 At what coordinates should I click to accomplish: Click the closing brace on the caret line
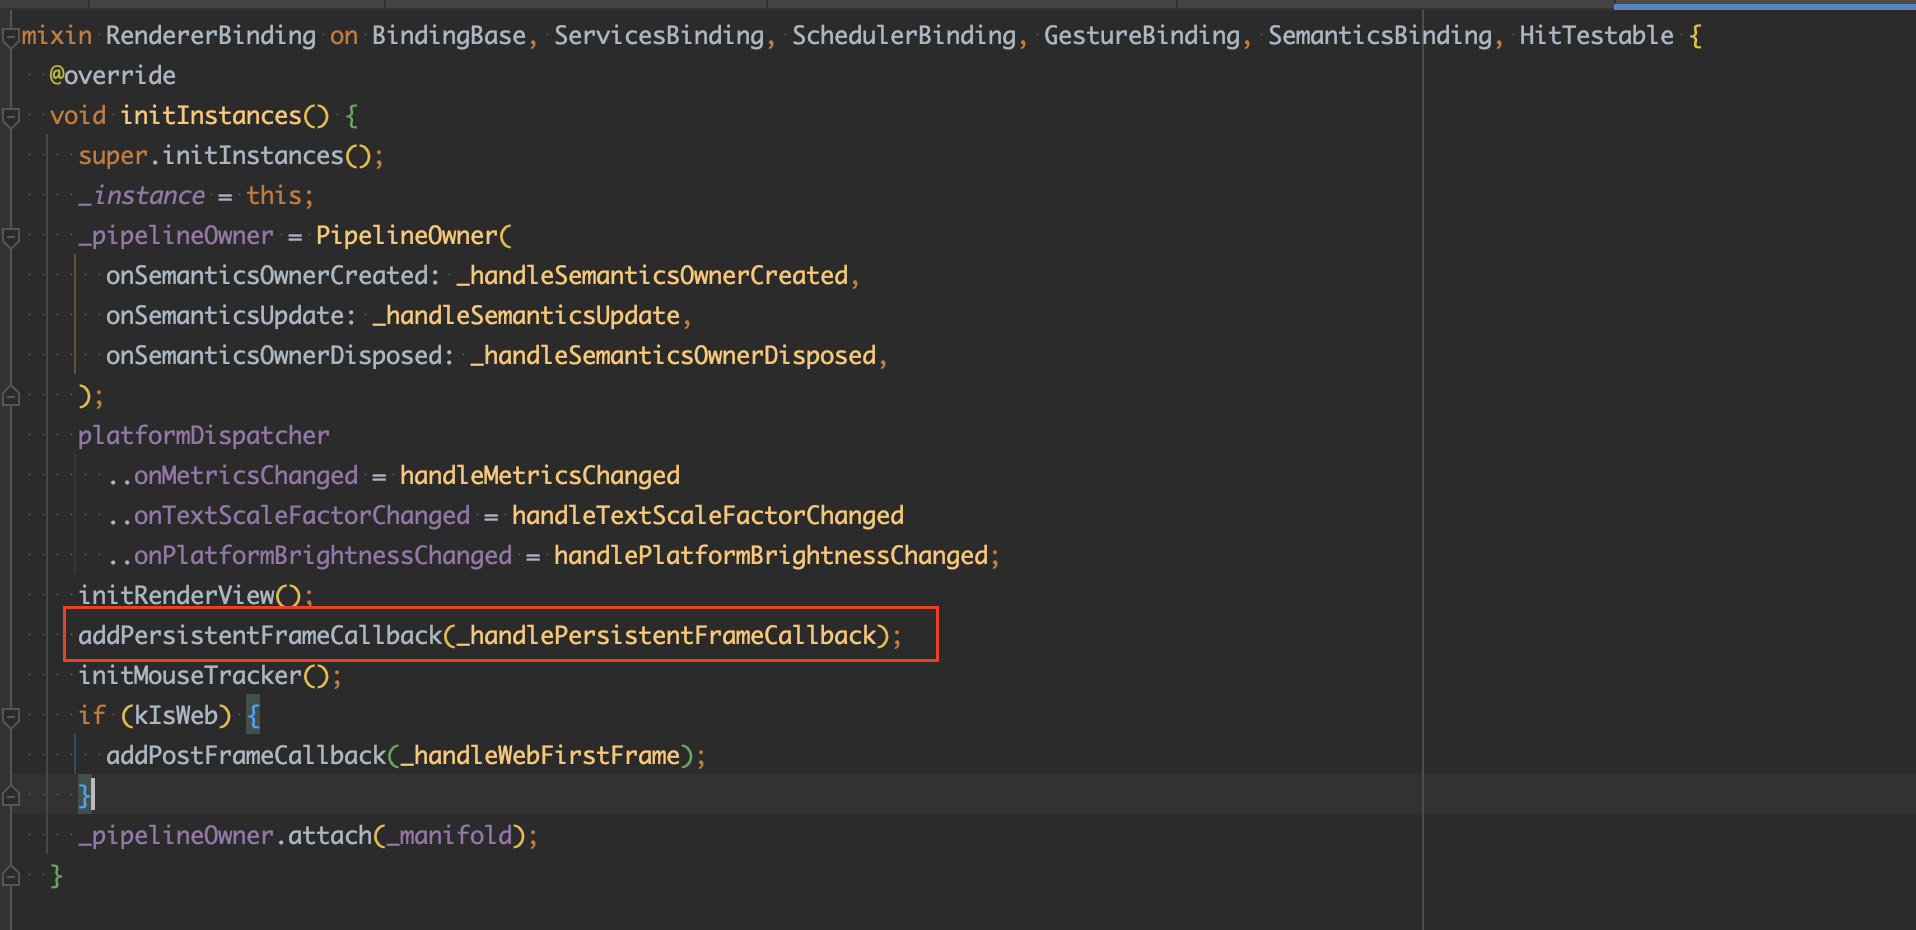85,796
